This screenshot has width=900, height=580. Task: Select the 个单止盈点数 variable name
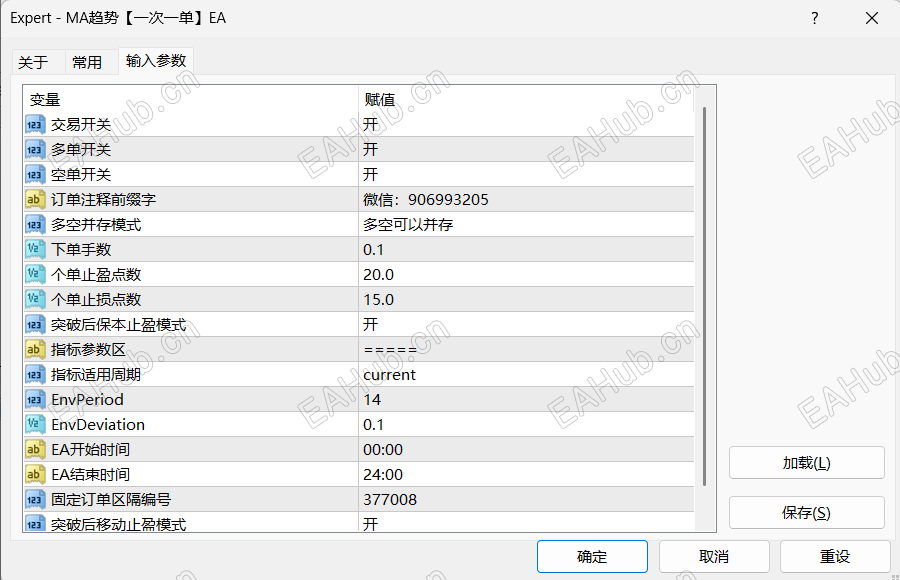[x=96, y=274]
